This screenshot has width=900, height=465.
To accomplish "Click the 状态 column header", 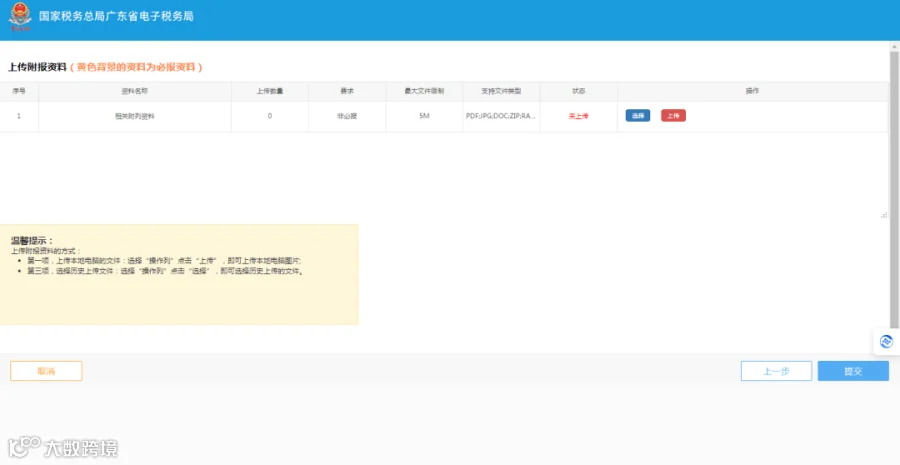I will (x=579, y=91).
